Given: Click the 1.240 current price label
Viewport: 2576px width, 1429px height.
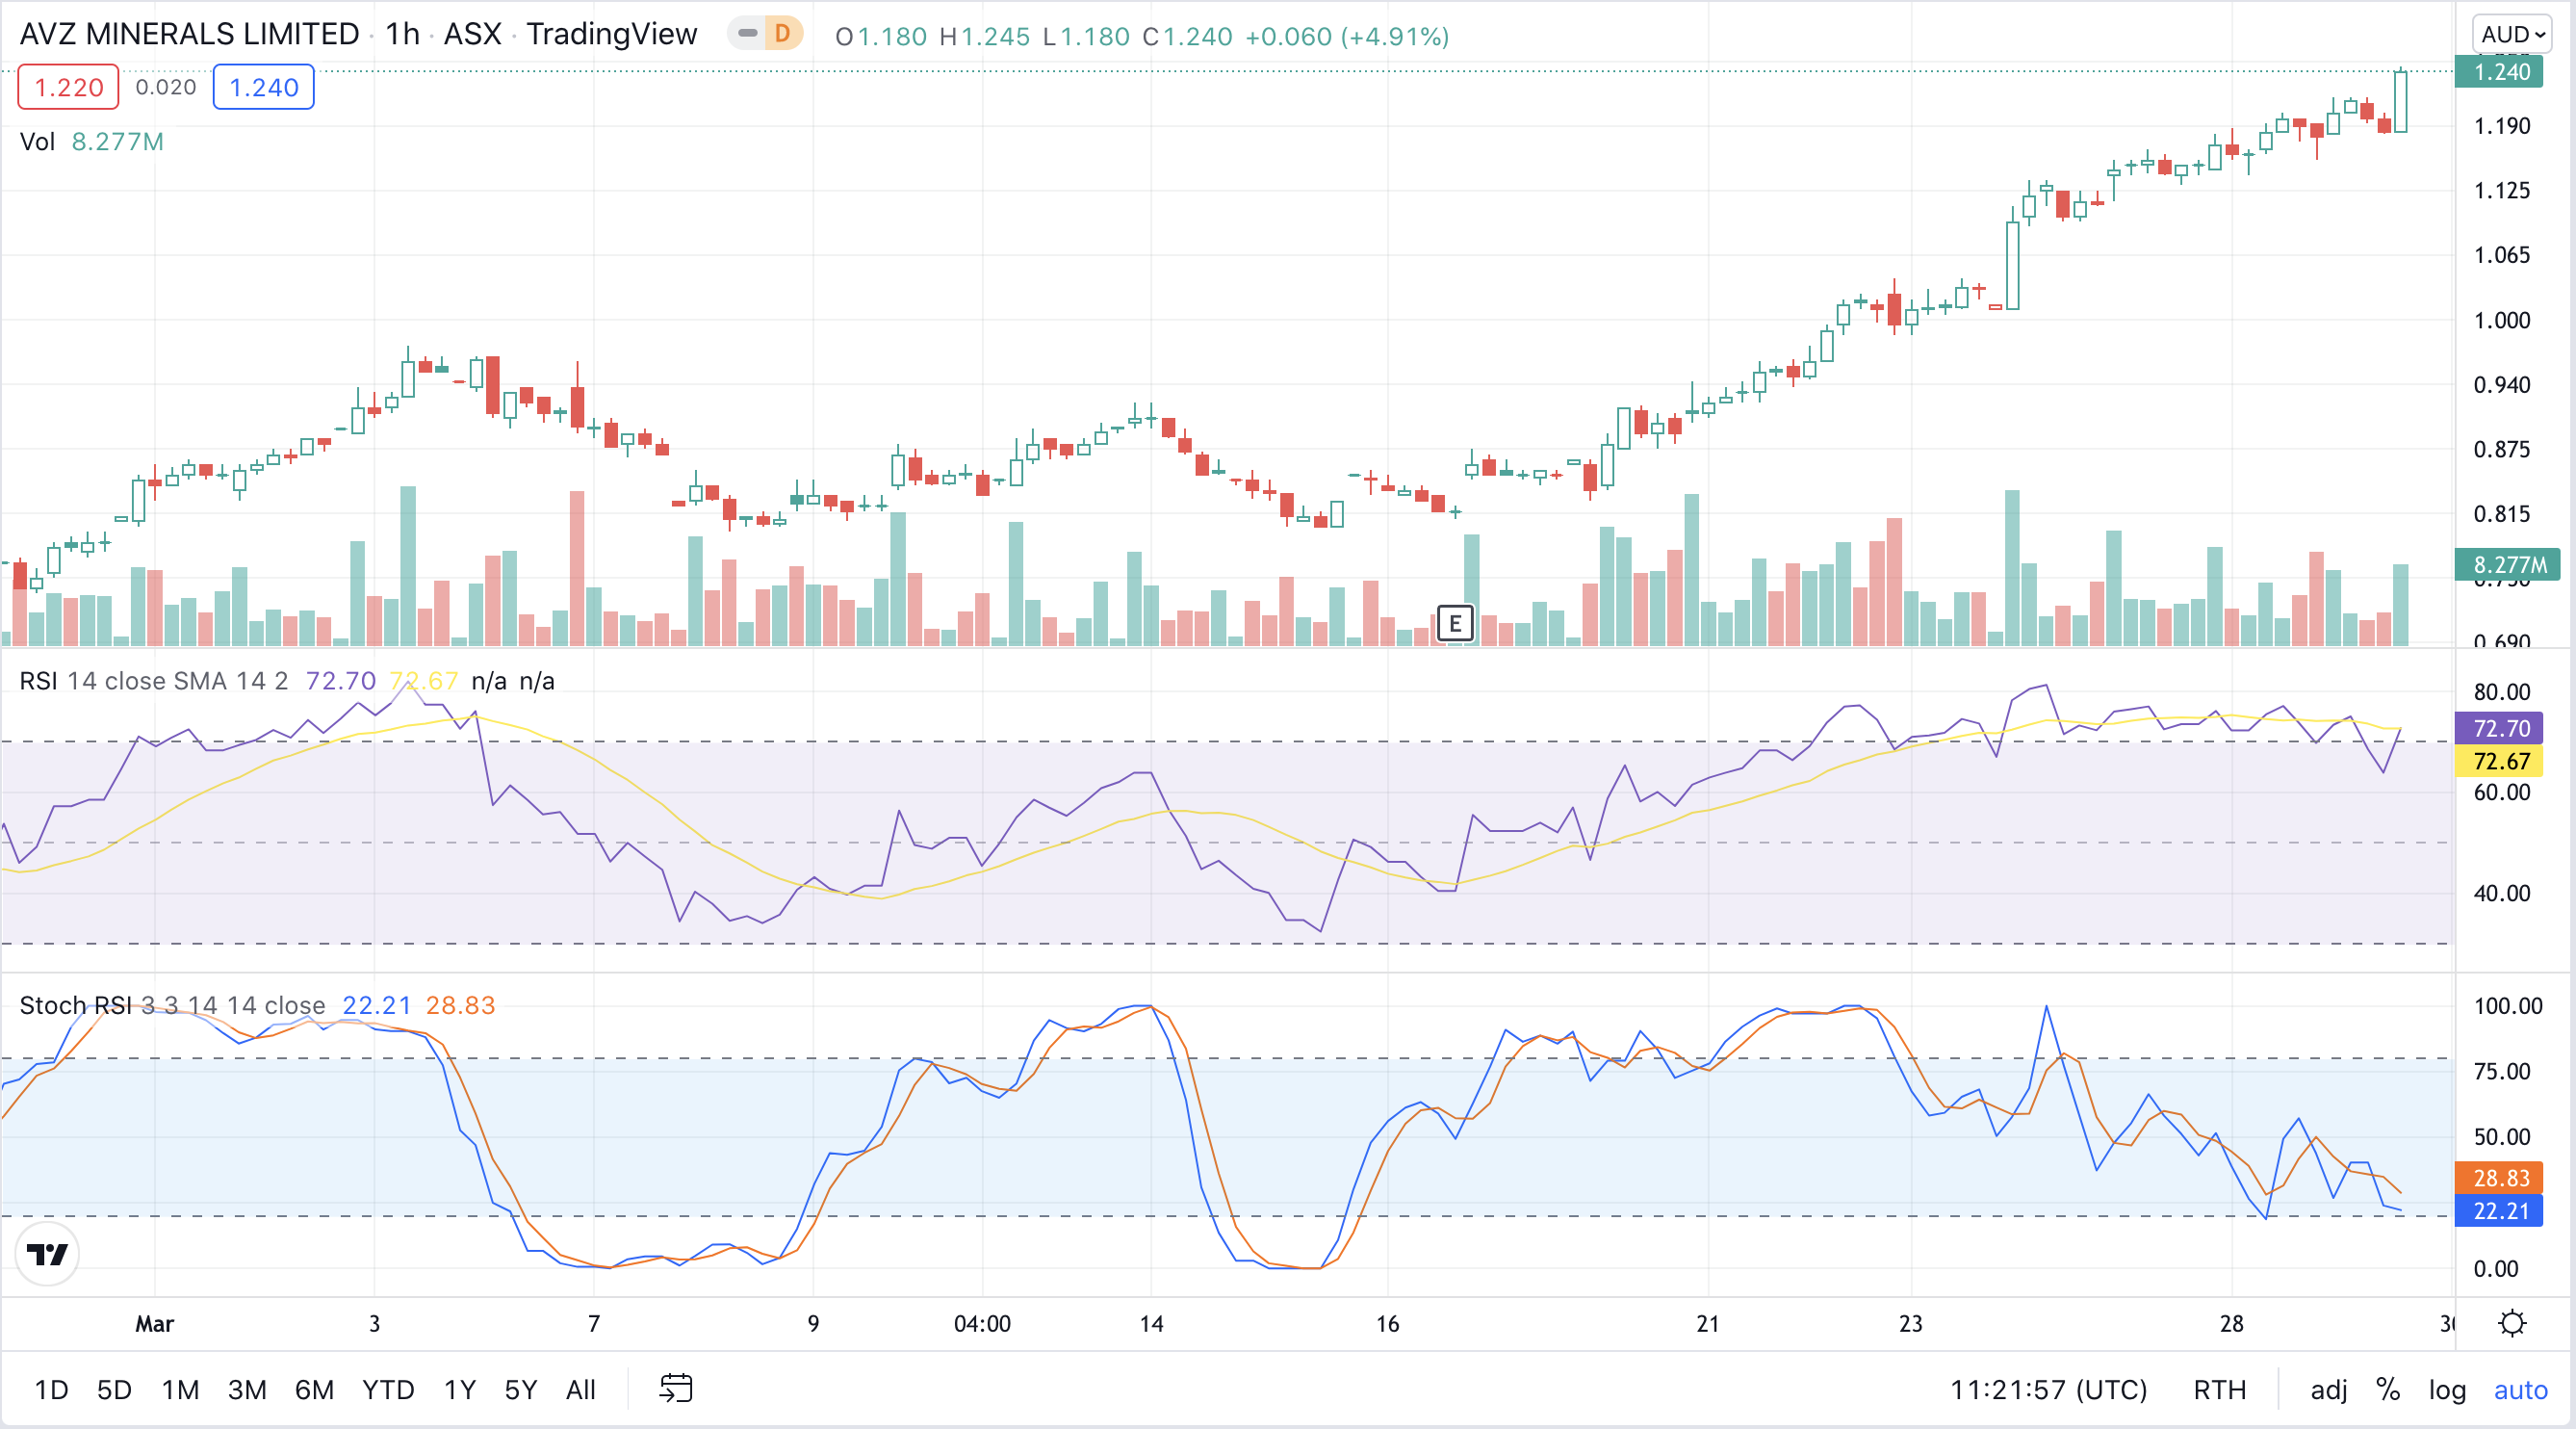Looking at the screenshot, I should click(x=2501, y=72).
